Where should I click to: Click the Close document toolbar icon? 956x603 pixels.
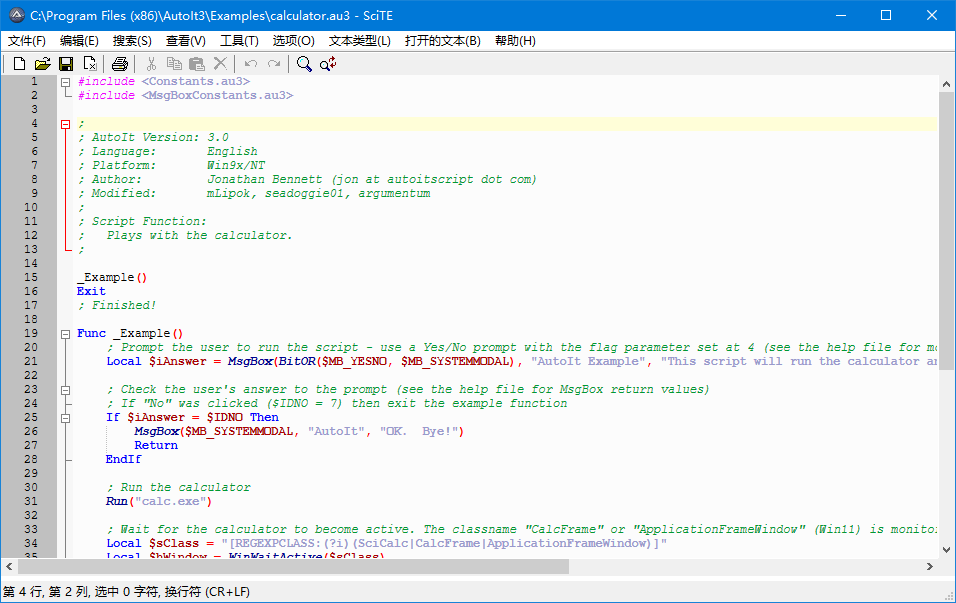[x=90, y=63]
